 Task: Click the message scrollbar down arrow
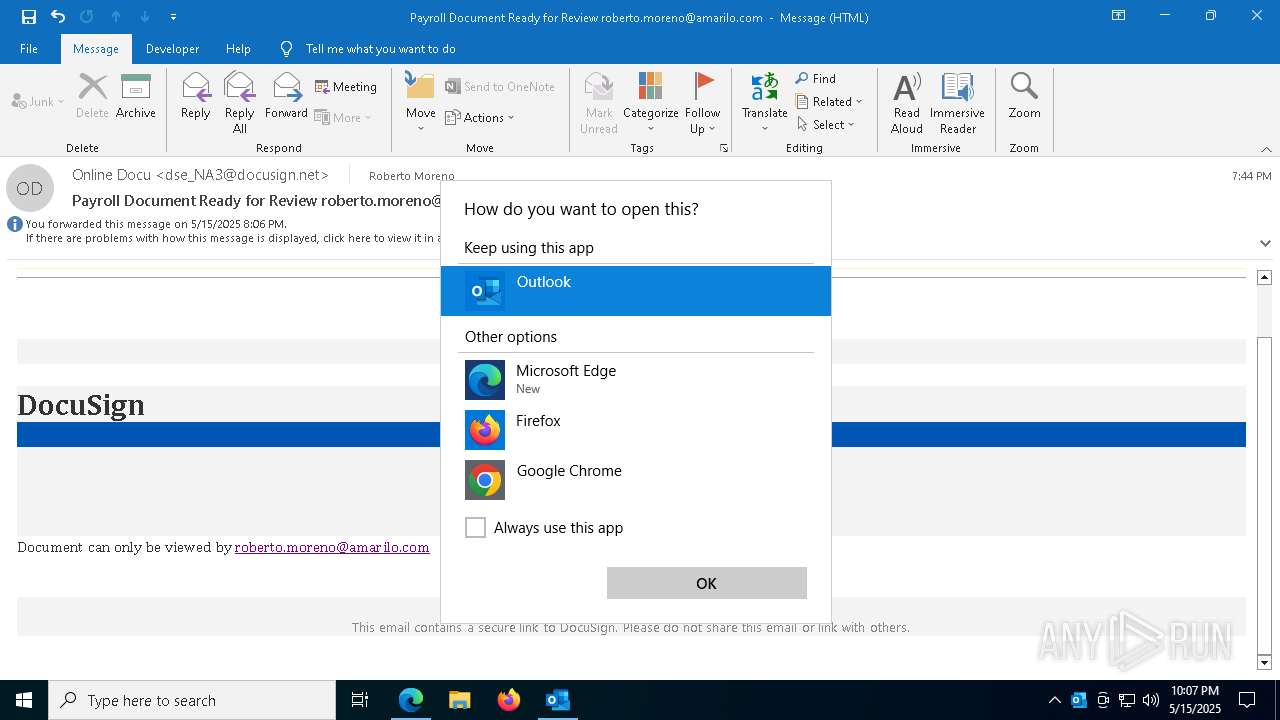pyautogui.click(x=1264, y=662)
